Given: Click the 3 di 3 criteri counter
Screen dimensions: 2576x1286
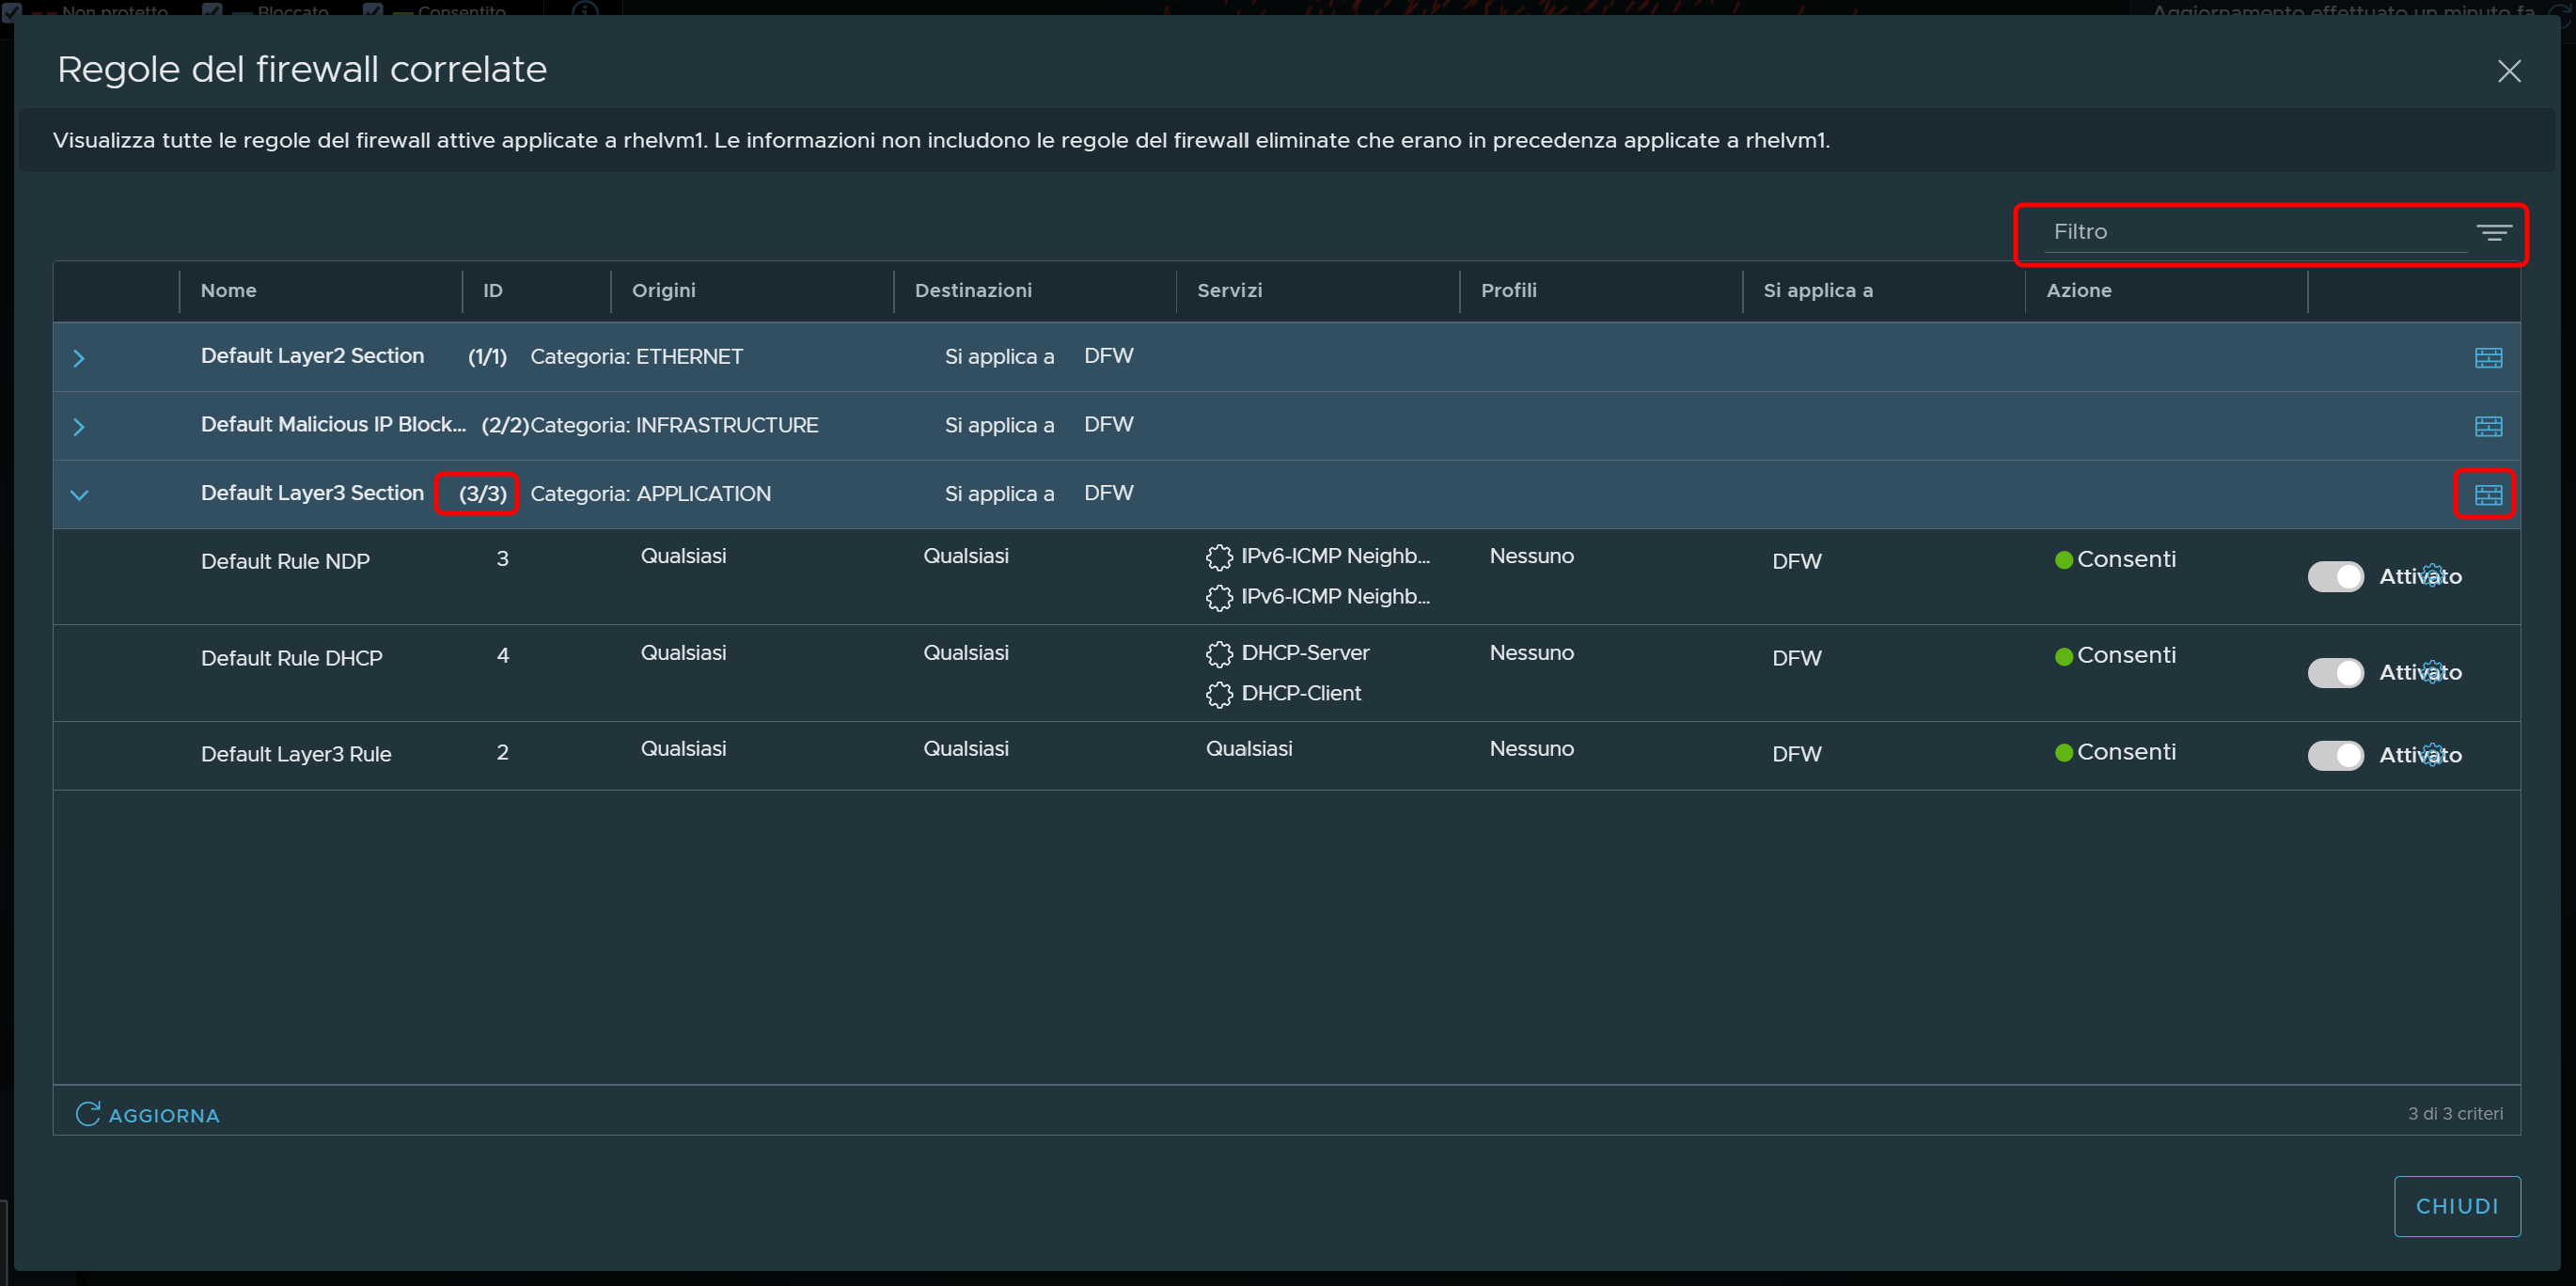Looking at the screenshot, I should click(x=2455, y=1113).
